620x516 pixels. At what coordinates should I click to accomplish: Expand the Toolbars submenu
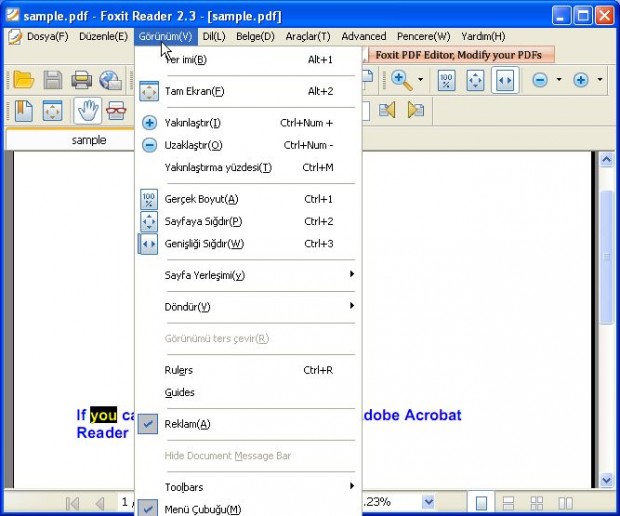tap(248, 487)
